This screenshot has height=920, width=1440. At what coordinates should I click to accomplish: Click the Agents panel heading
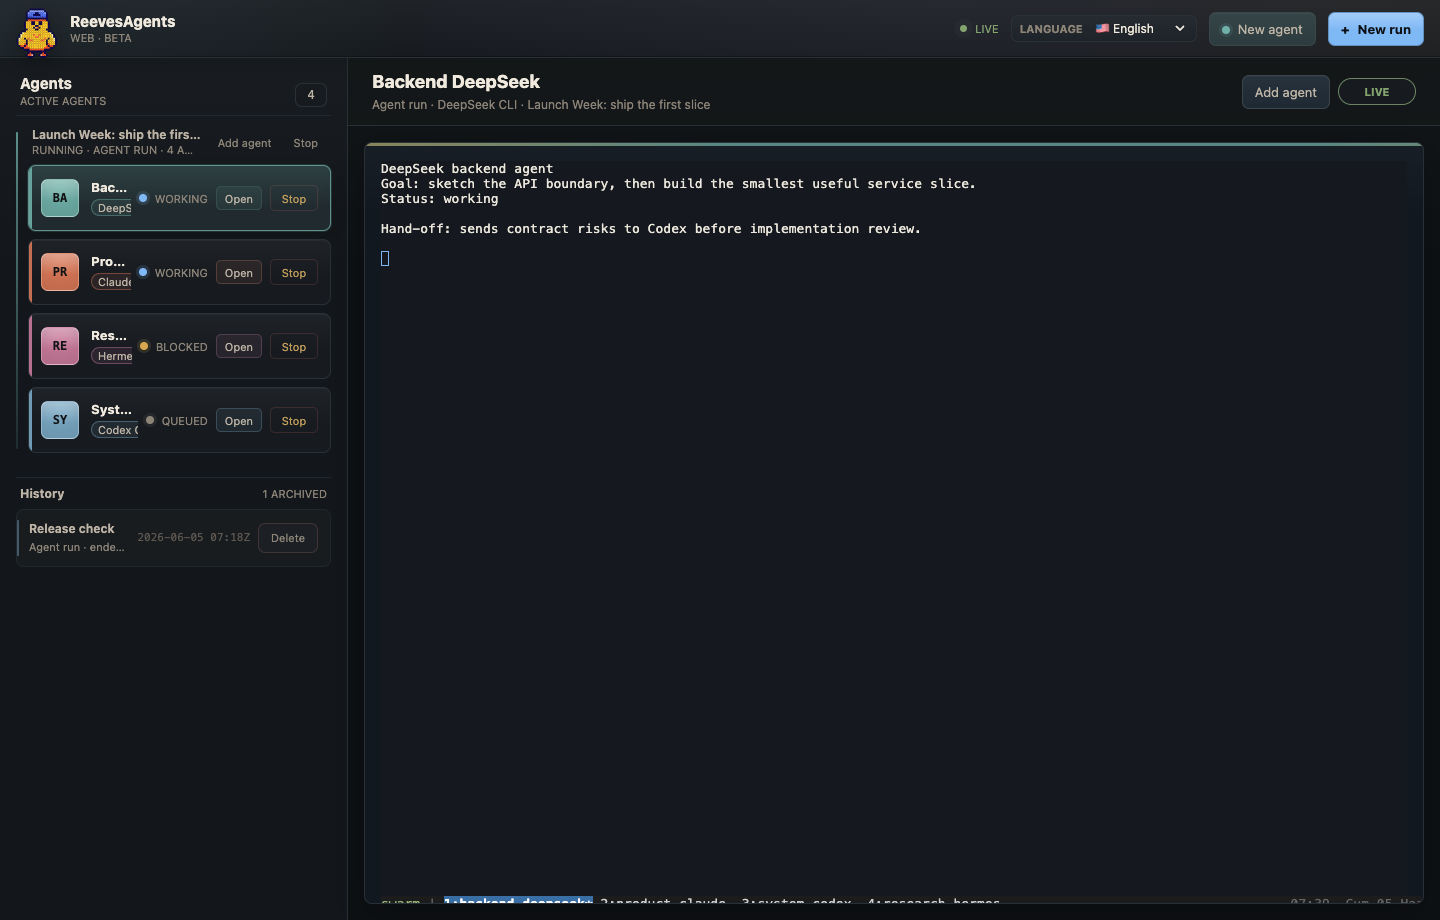46,83
